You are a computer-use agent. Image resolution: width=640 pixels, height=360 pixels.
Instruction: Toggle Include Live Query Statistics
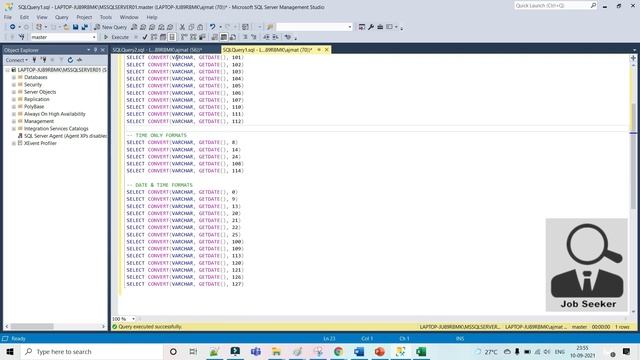point(193,37)
